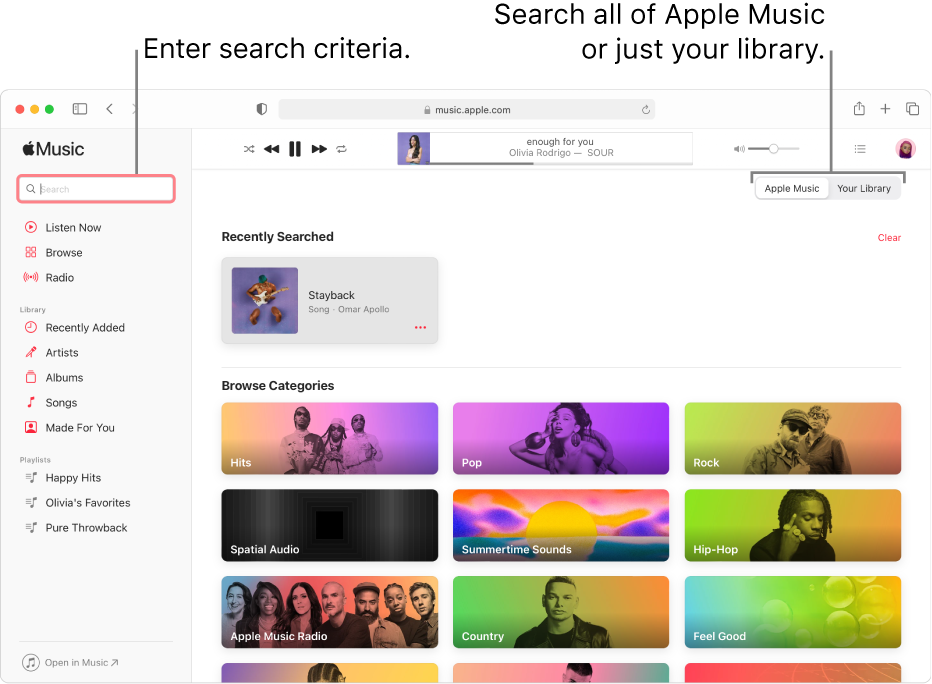Viewport: 932px width, 684px height.
Task: Click the SOUR album artwork
Action: (414, 149)
